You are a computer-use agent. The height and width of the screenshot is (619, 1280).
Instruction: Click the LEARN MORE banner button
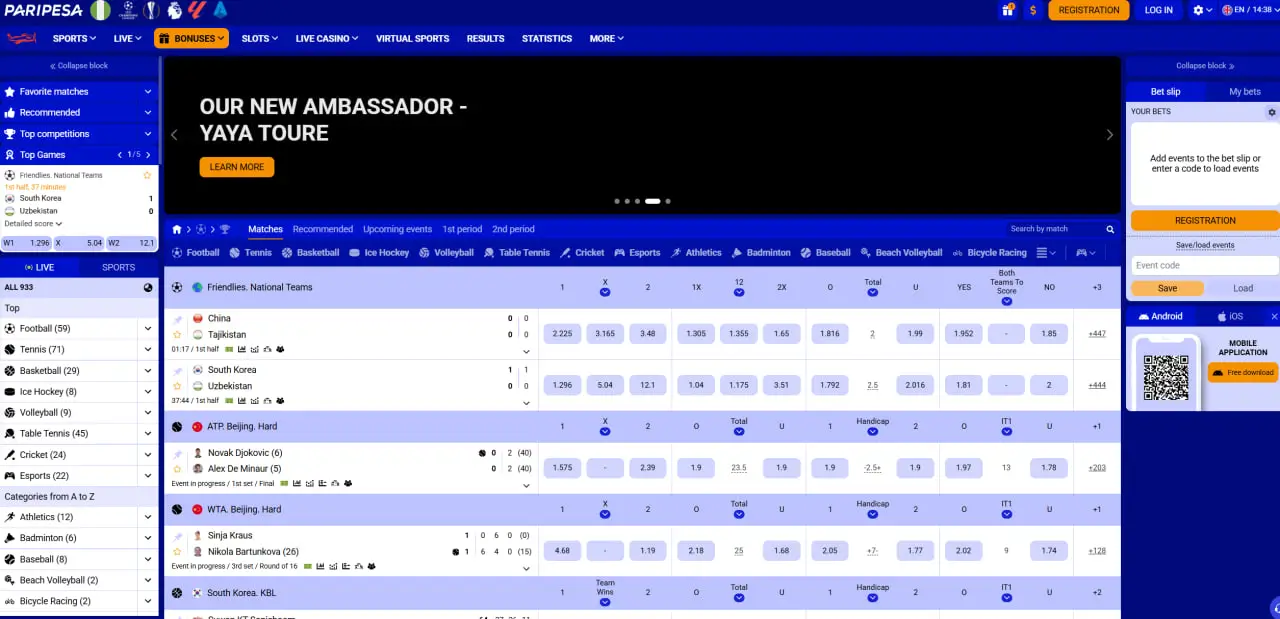(x=237, y=167)
